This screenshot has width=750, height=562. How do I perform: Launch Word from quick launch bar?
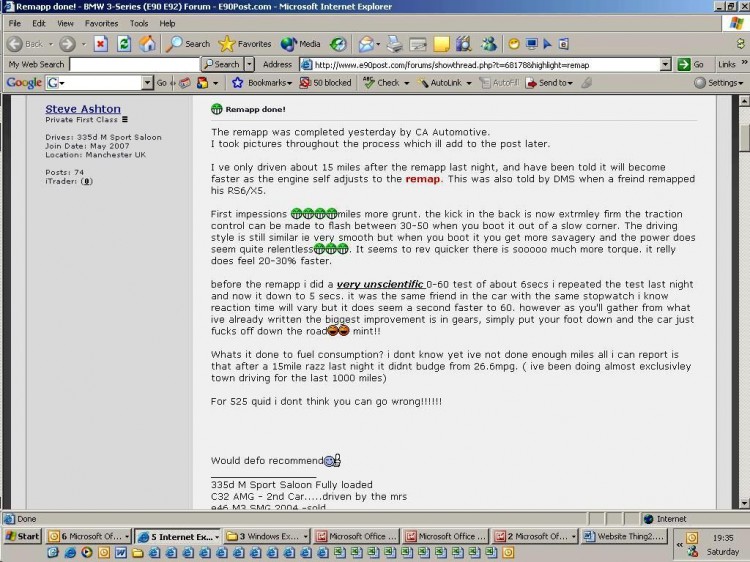click(121, 553)
